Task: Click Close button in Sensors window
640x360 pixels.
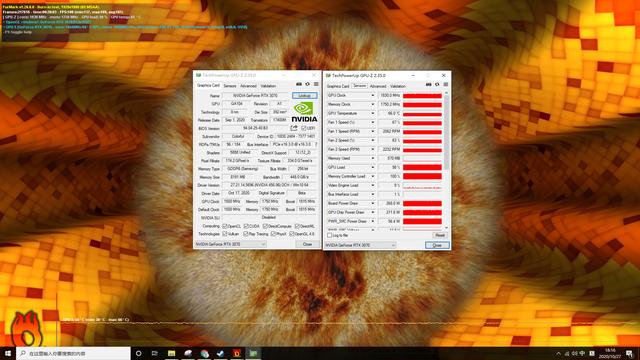Action: coord(437,245)
